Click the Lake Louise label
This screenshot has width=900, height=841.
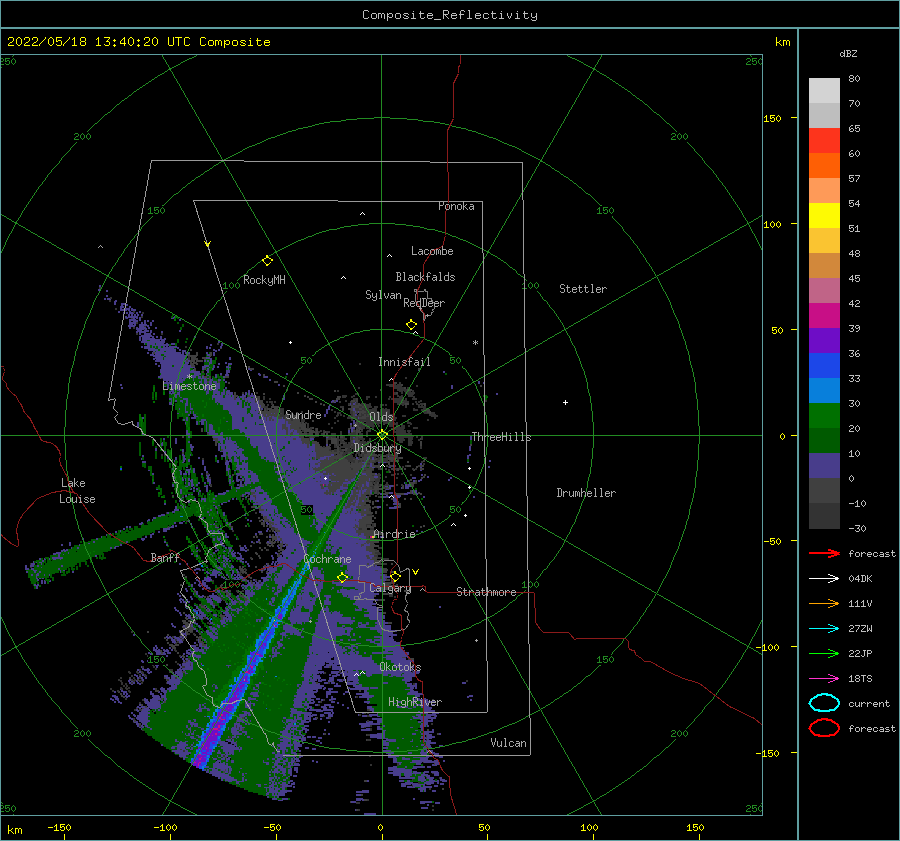[x=77, y=491]
